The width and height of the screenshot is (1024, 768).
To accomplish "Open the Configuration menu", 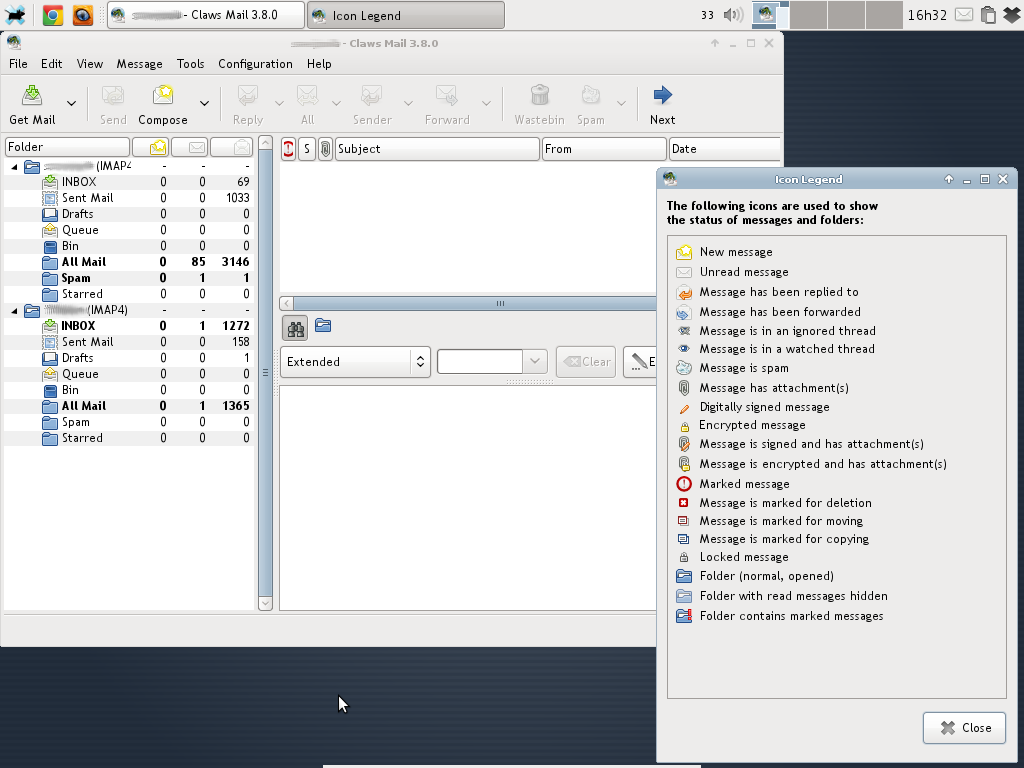I will (x=255, y=64).
